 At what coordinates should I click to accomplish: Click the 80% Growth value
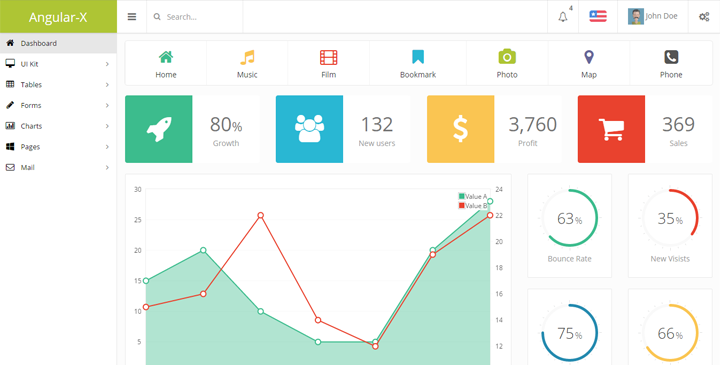coord(226,124)
